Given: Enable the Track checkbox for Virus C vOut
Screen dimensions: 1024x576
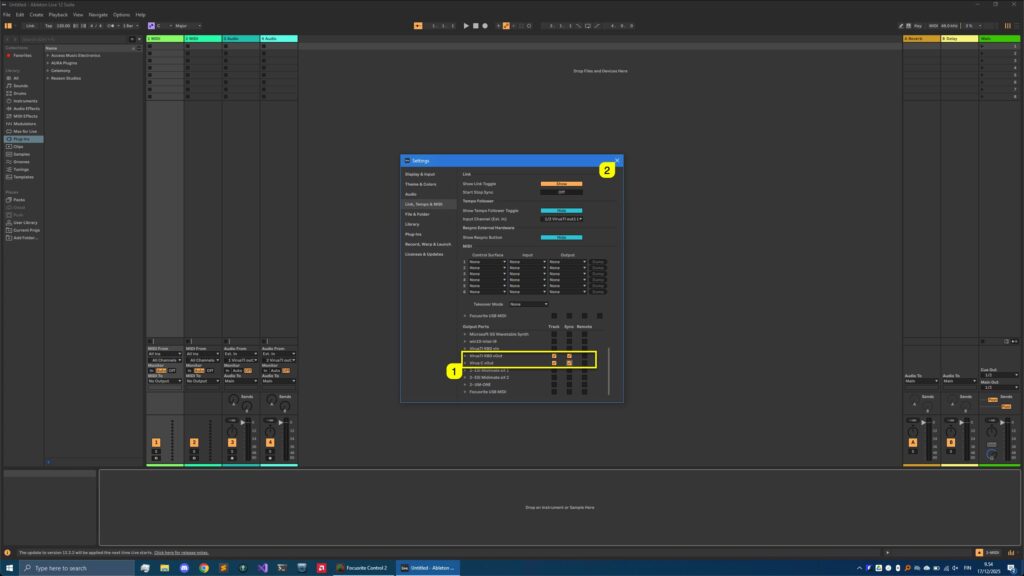Looking at the screenshot, I should tap(553, 363).
